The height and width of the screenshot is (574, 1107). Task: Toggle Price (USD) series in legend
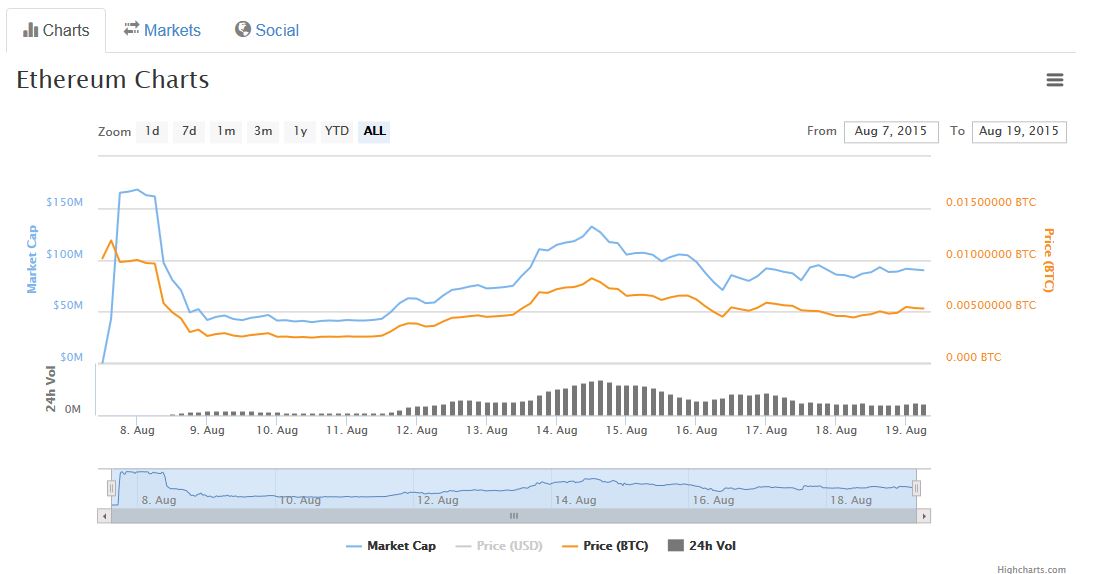click(x=499, y=546)
